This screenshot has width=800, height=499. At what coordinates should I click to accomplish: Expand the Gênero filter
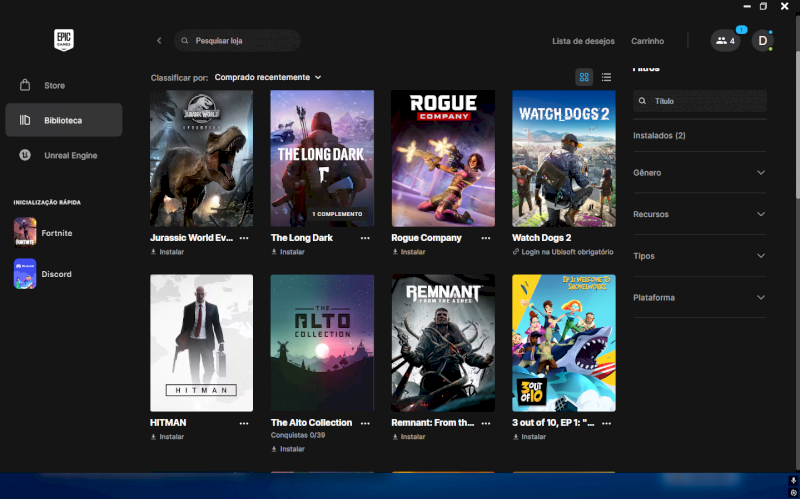699,172
